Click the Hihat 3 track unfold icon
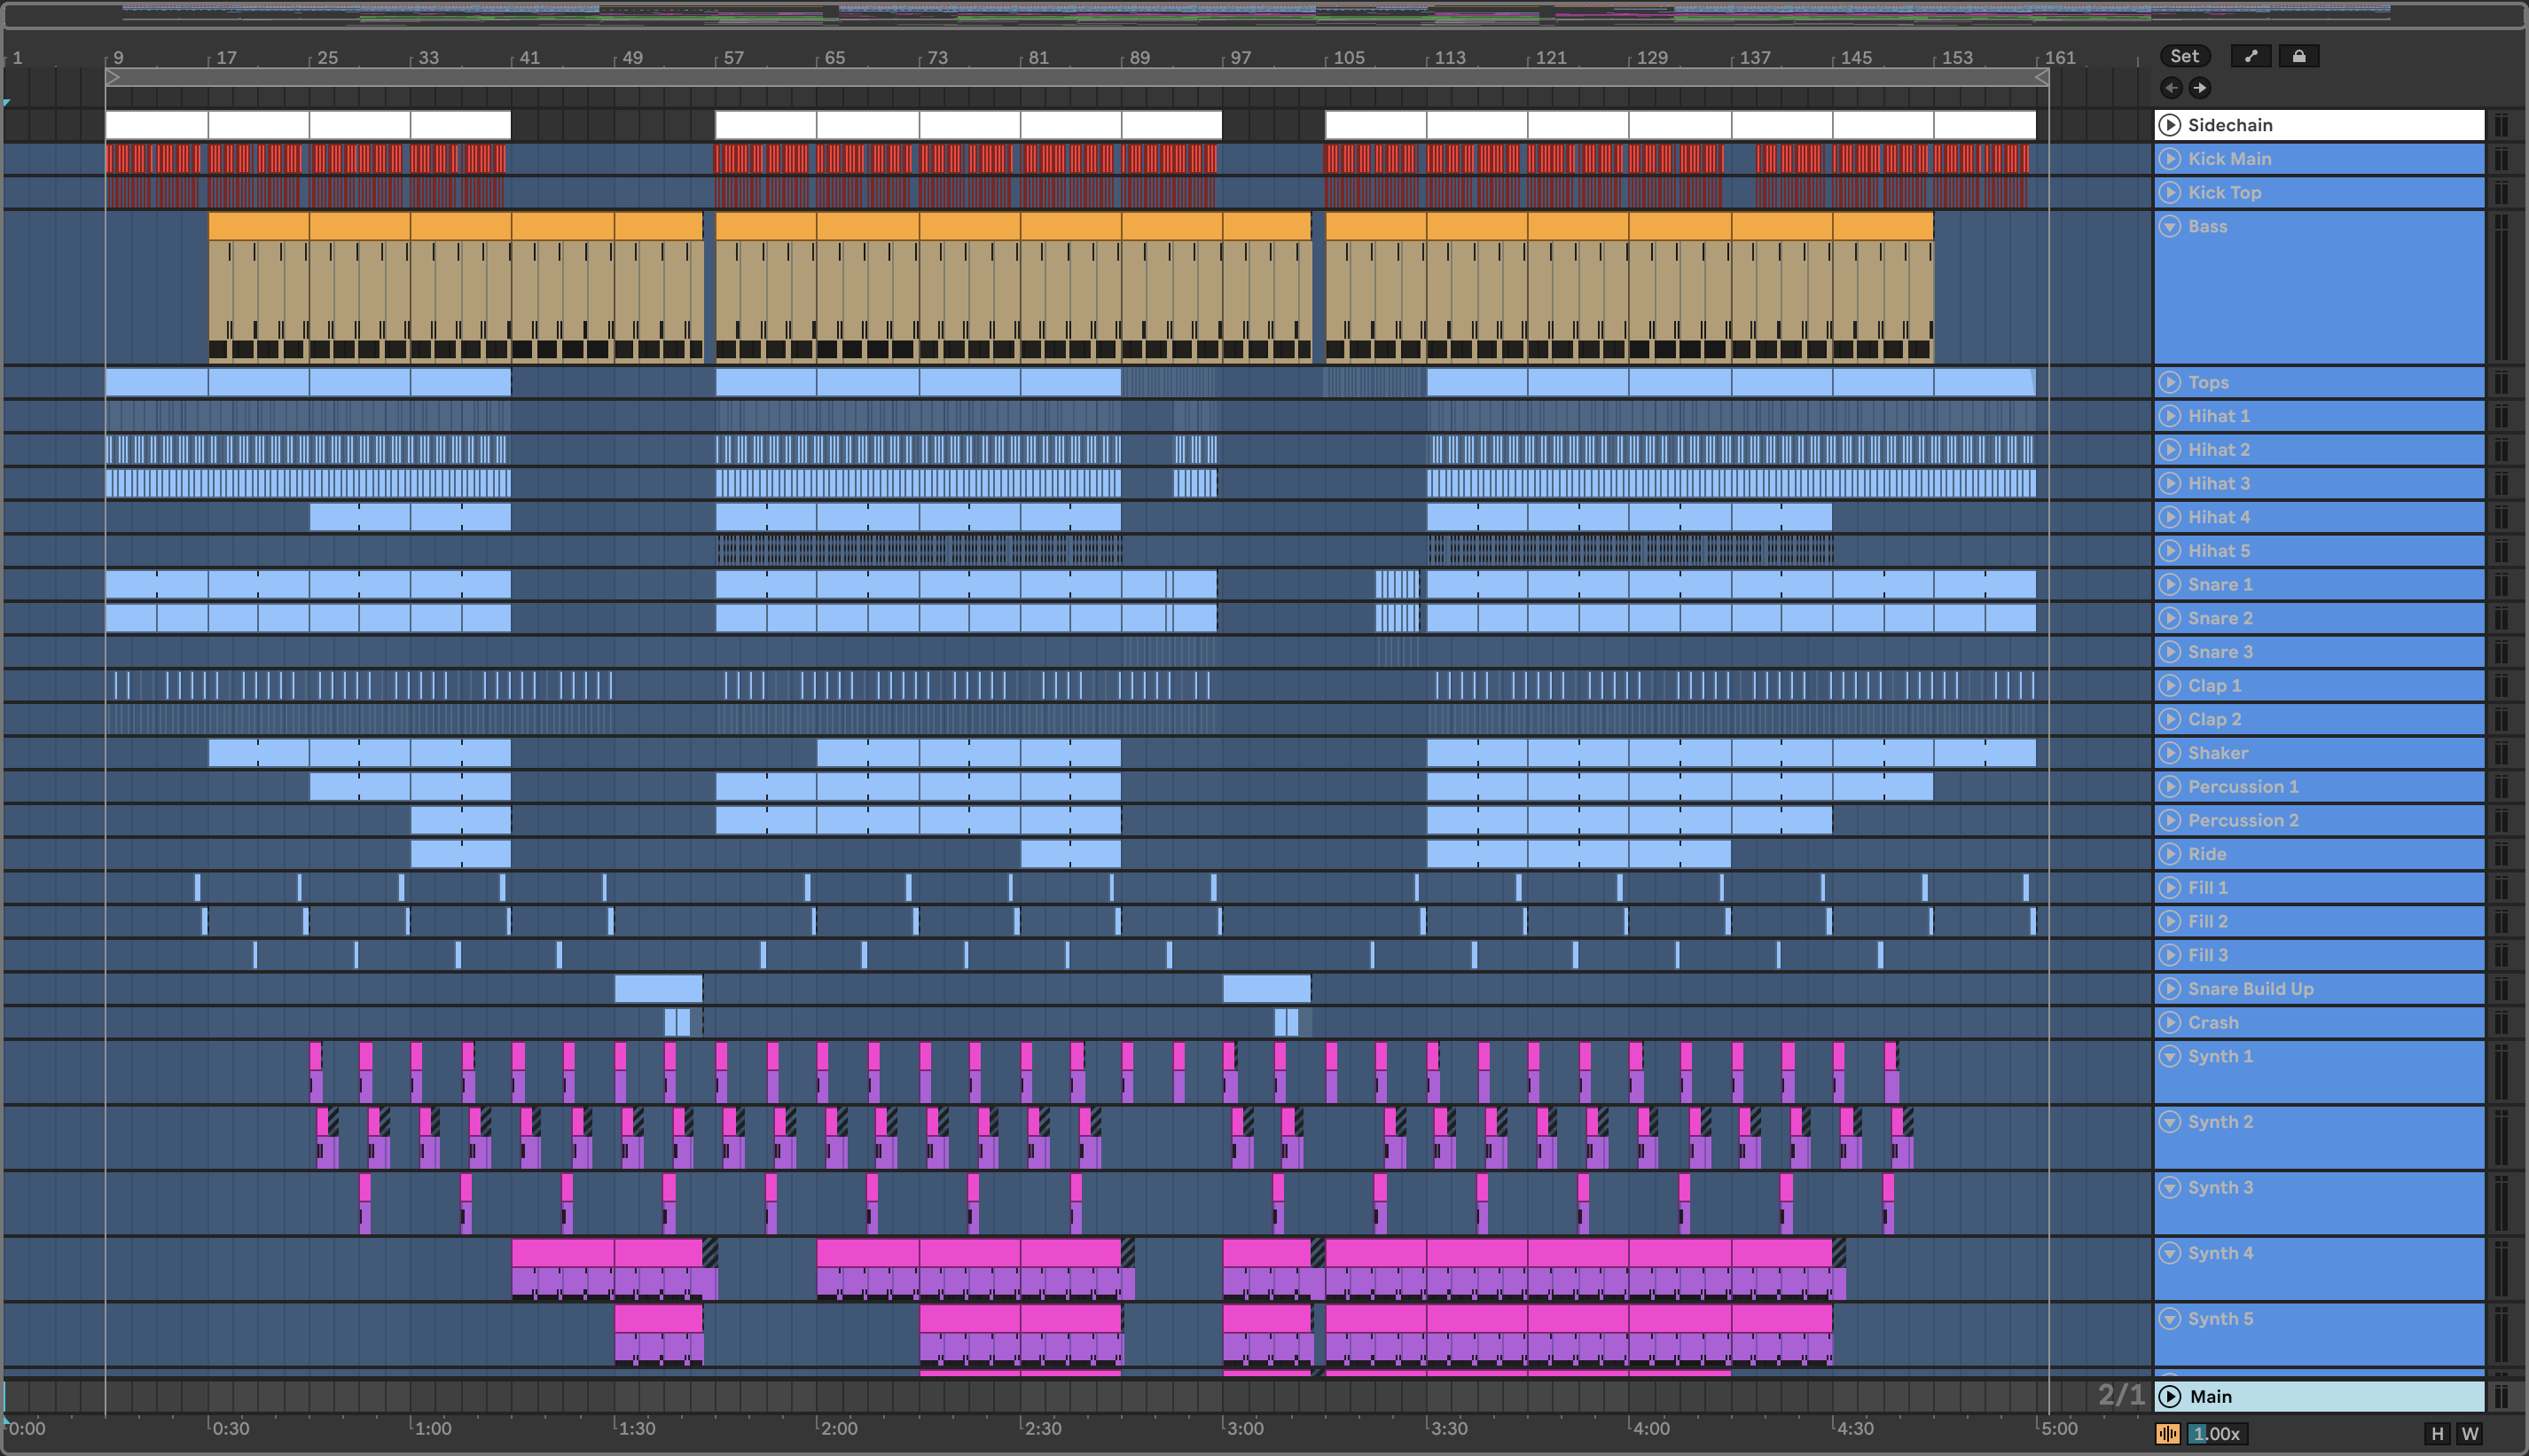Viewport: 2529px width, 1456px height. pyautogui.click(x=2170, y=483)
